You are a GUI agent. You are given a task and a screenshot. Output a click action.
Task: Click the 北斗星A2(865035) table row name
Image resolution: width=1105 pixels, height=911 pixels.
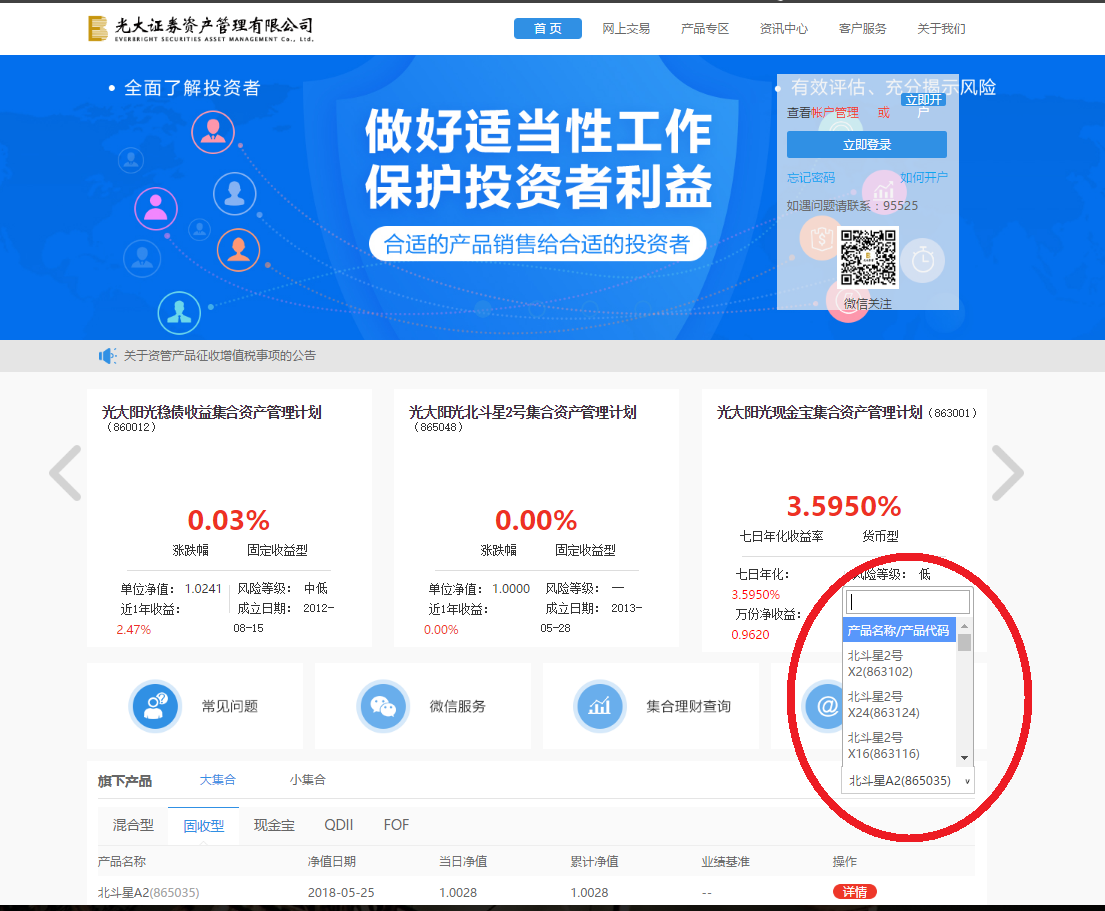point(148,893)
